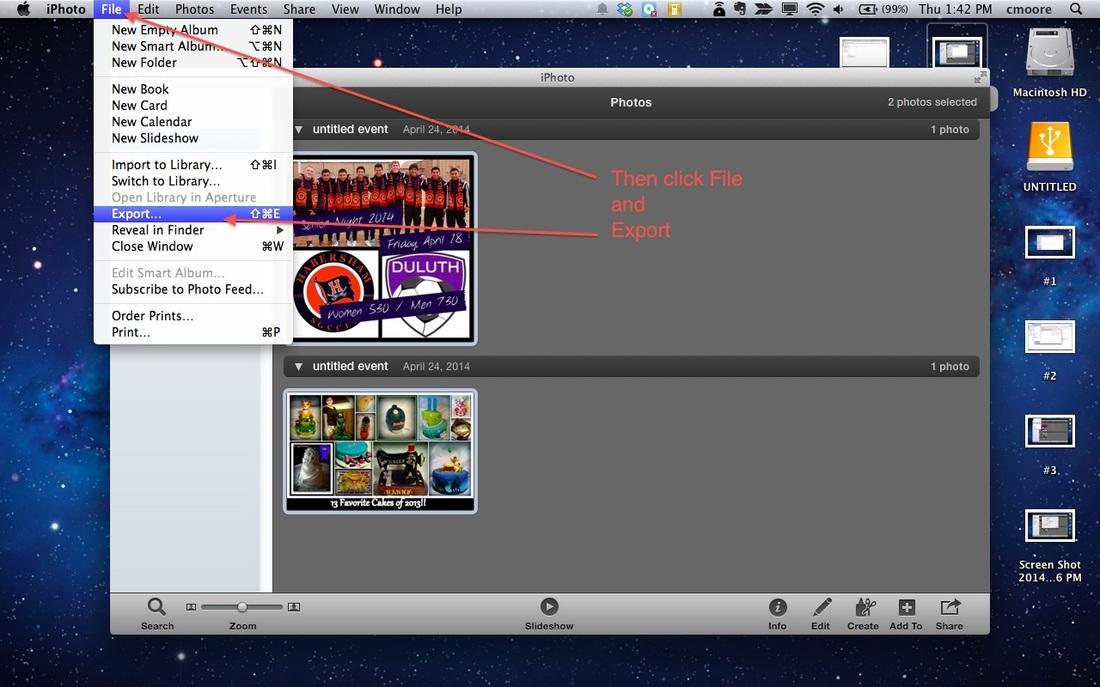This screenshot has width=1100, height=687.
Task: Open the Share icon in toolbar
Action: 949,607
